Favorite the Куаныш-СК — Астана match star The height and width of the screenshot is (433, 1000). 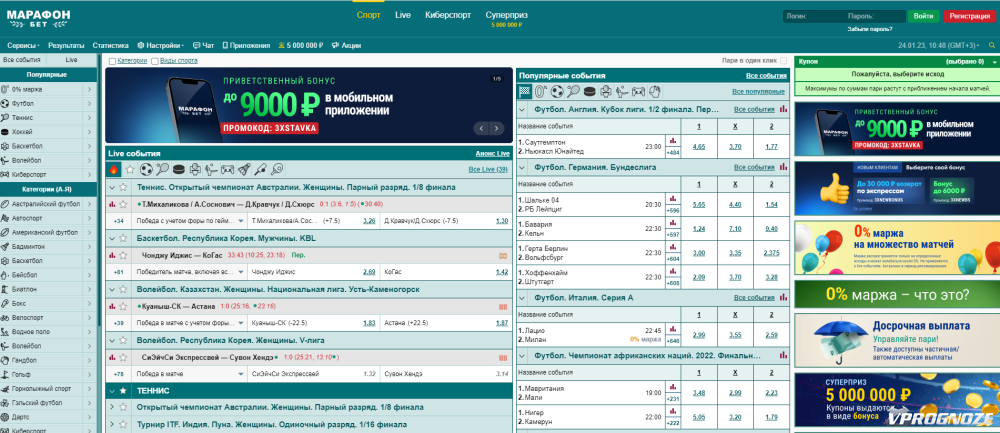pos(122,306)
